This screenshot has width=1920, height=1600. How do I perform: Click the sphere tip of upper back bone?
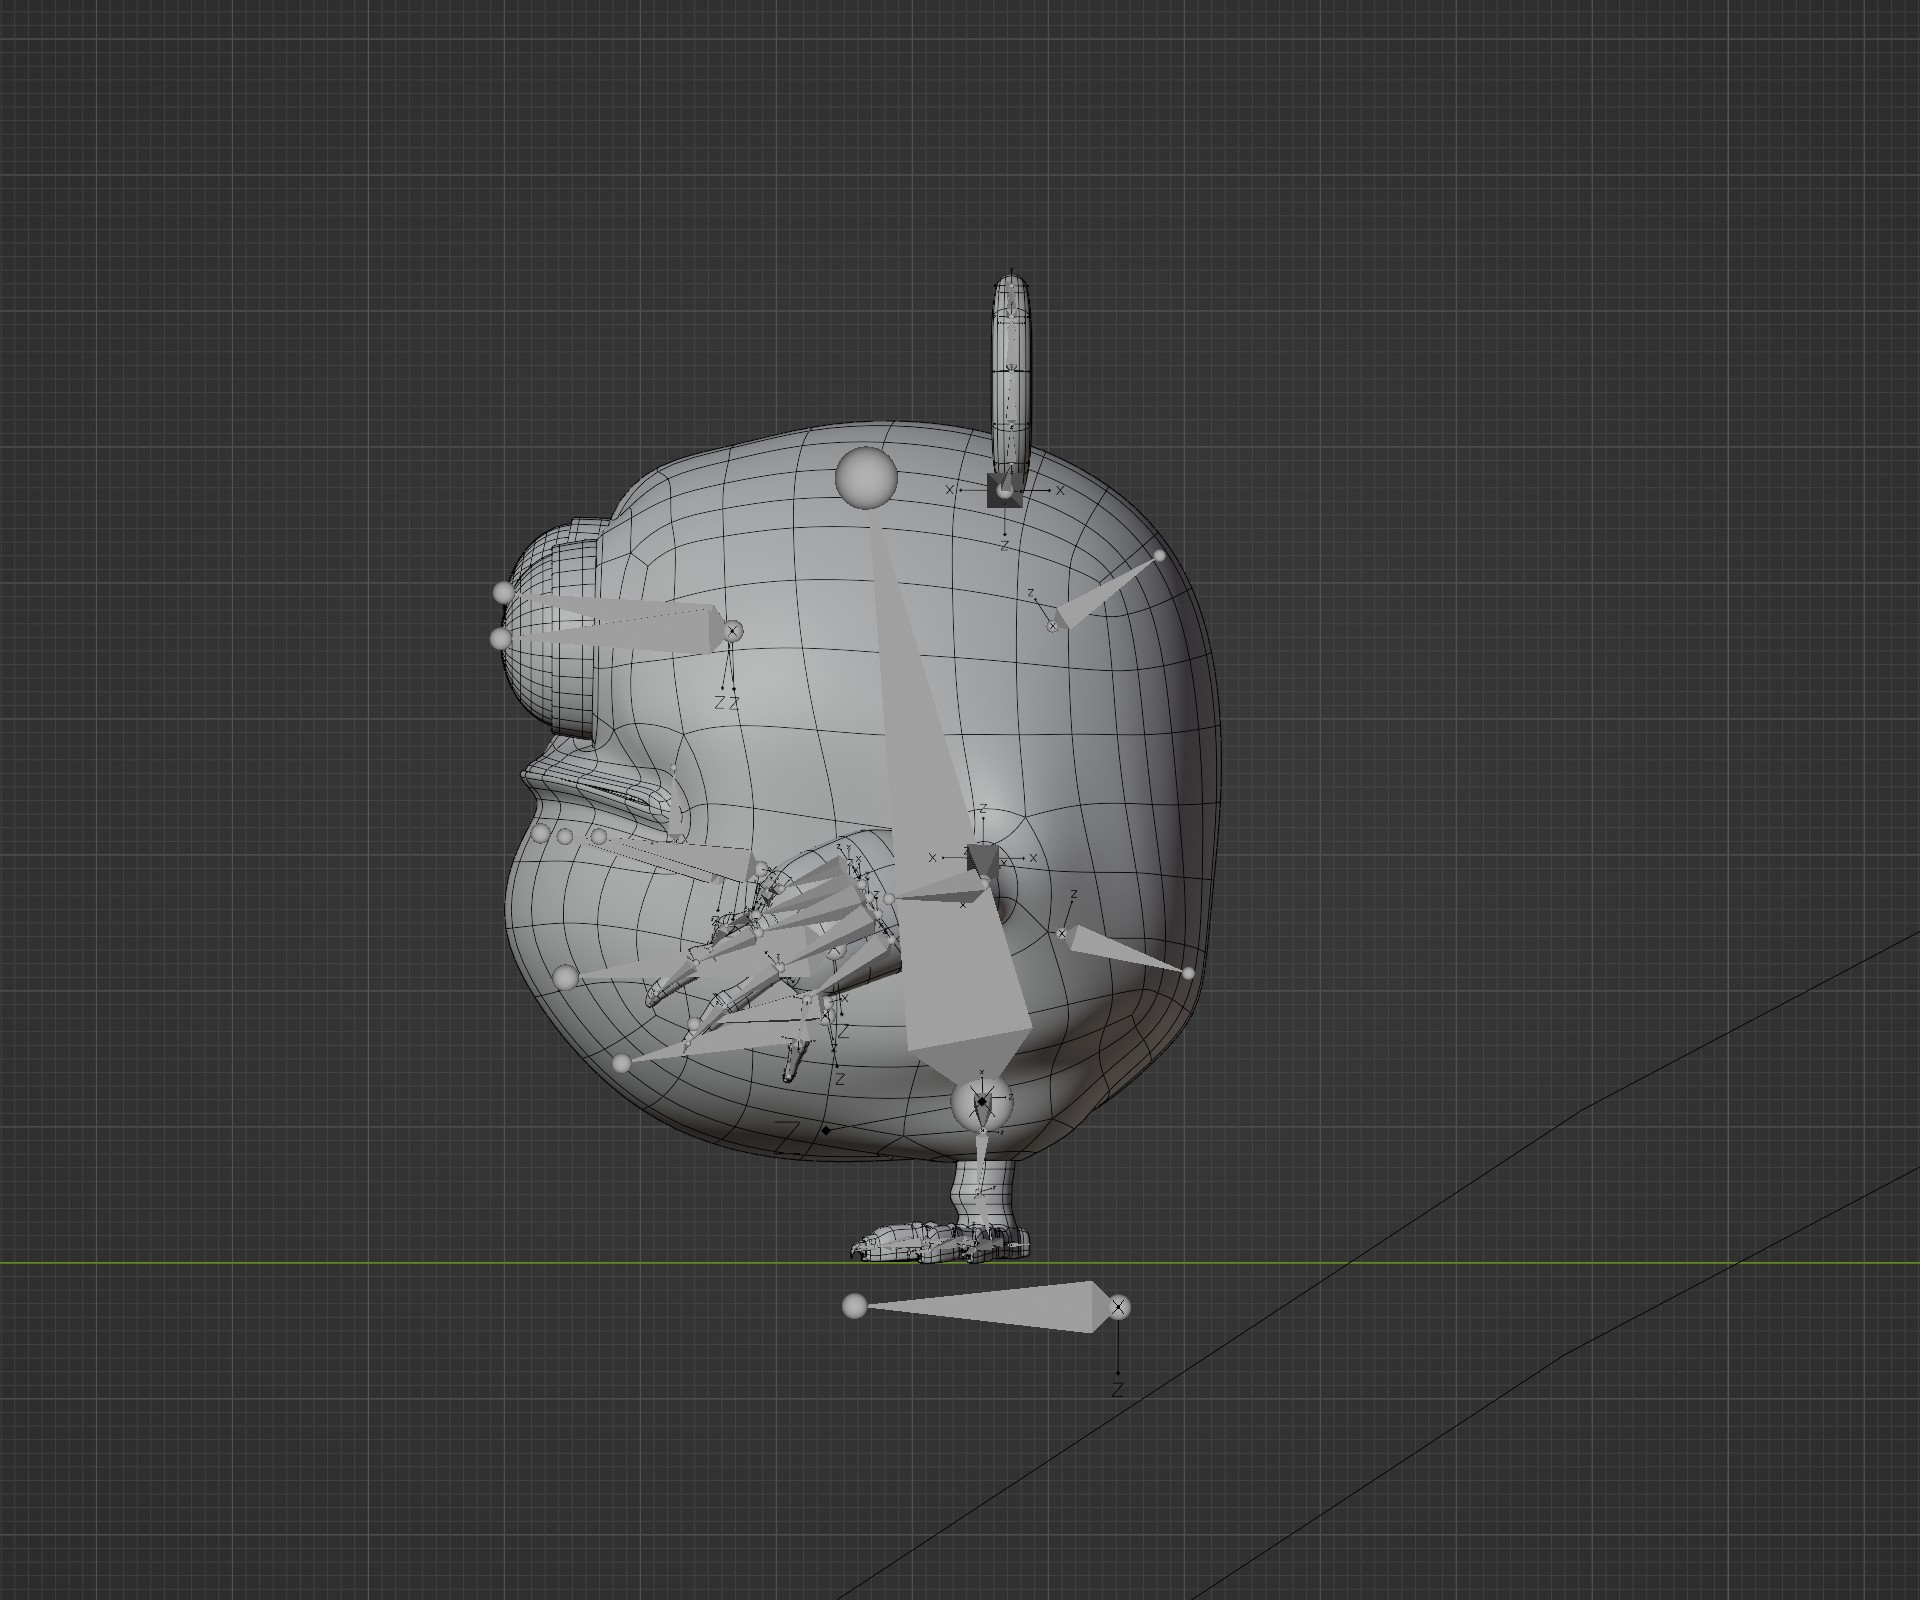point(1160,556)
